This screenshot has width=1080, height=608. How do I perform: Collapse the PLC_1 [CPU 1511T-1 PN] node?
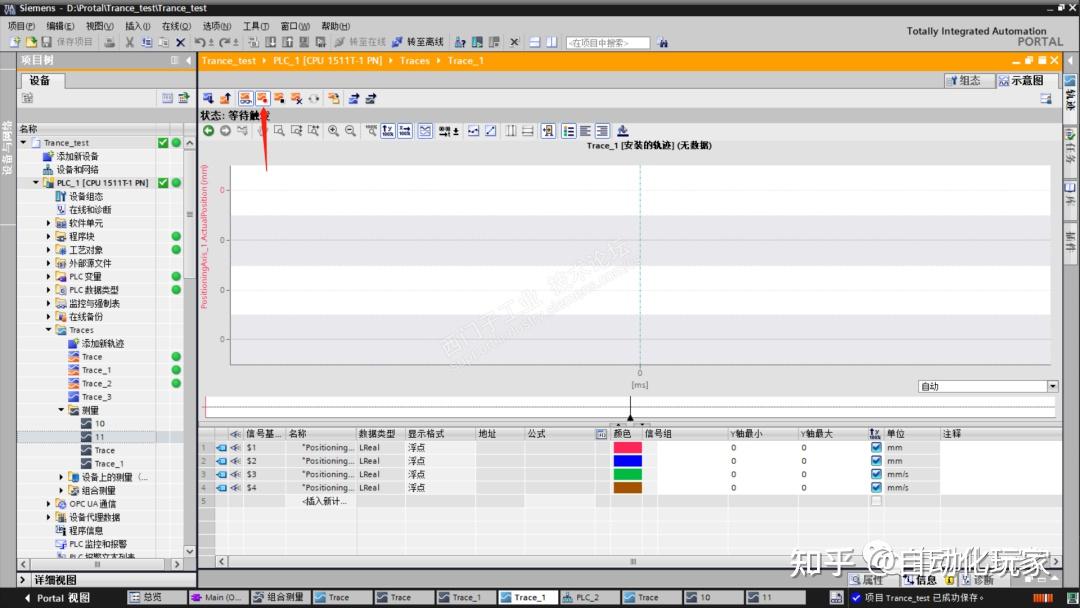tap(37, 182)
